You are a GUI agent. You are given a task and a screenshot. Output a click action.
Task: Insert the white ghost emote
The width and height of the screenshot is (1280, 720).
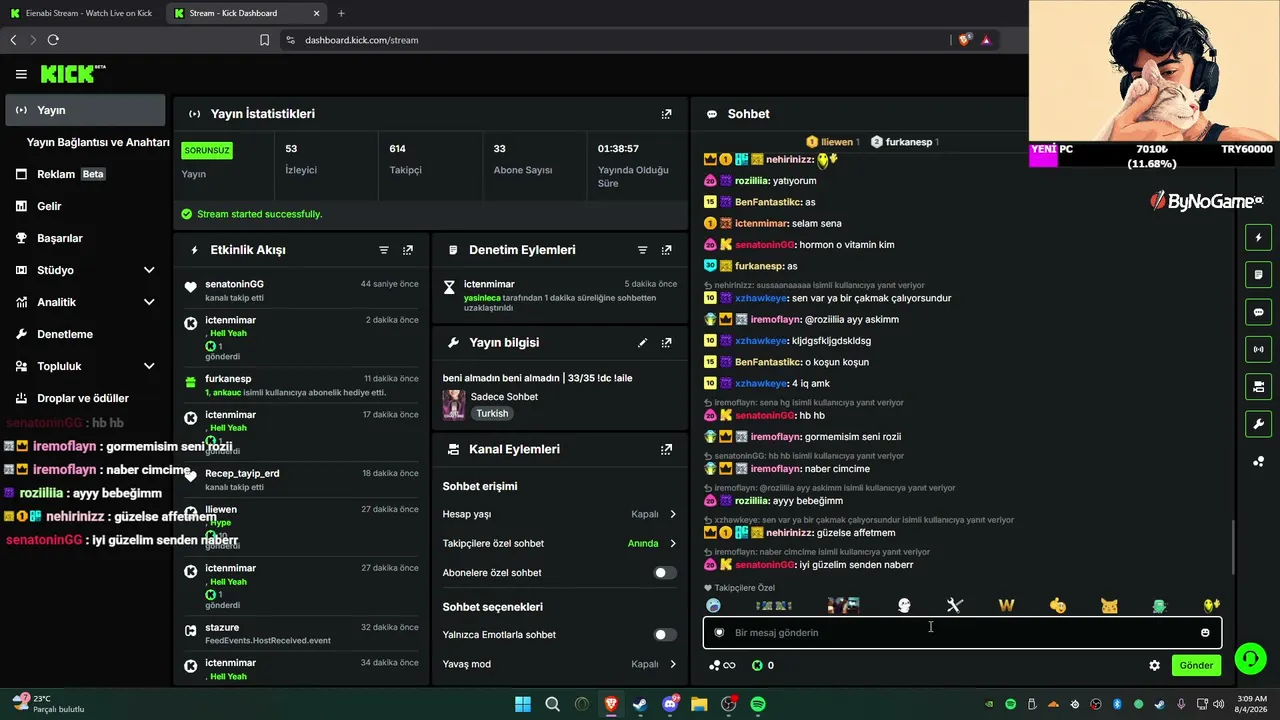click(904, 606)
